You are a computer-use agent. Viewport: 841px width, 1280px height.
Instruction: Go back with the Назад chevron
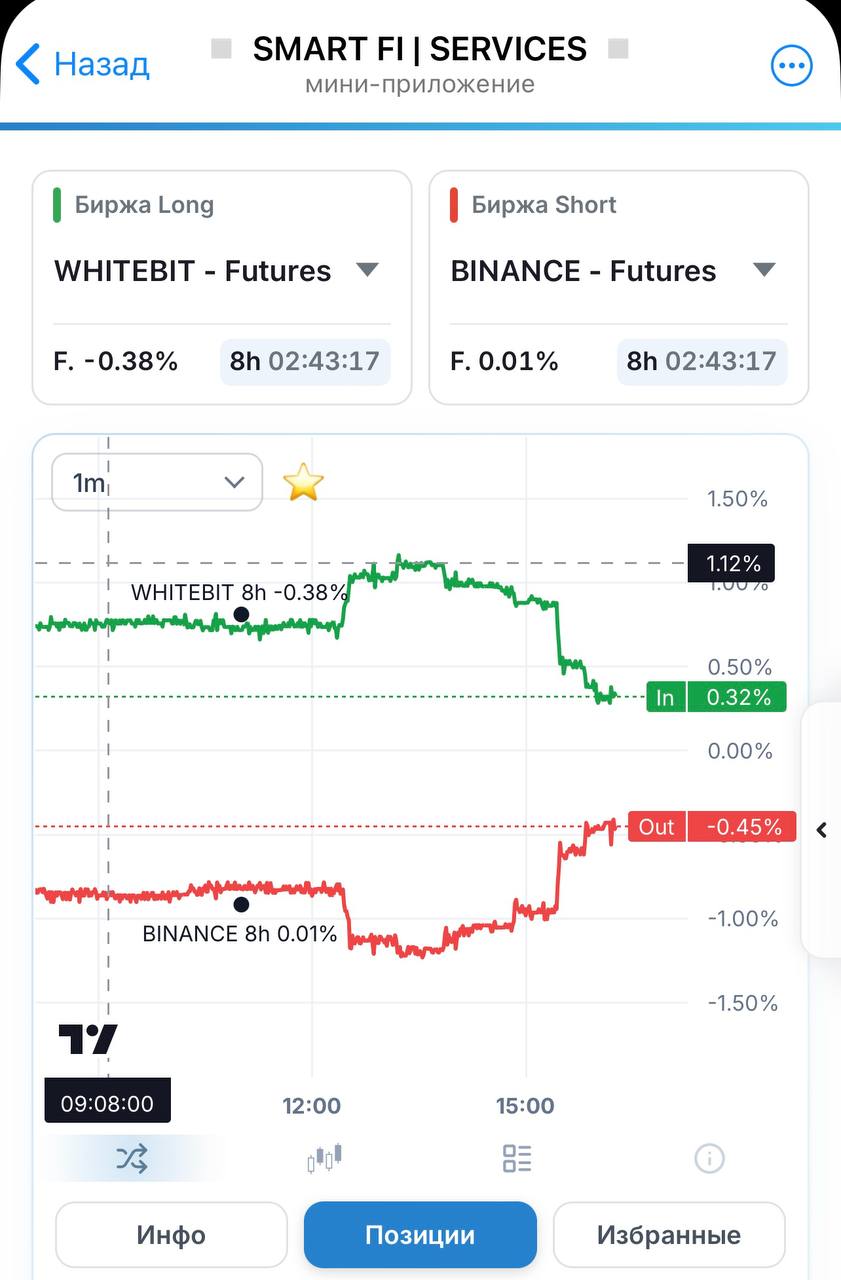pos(83,64)
